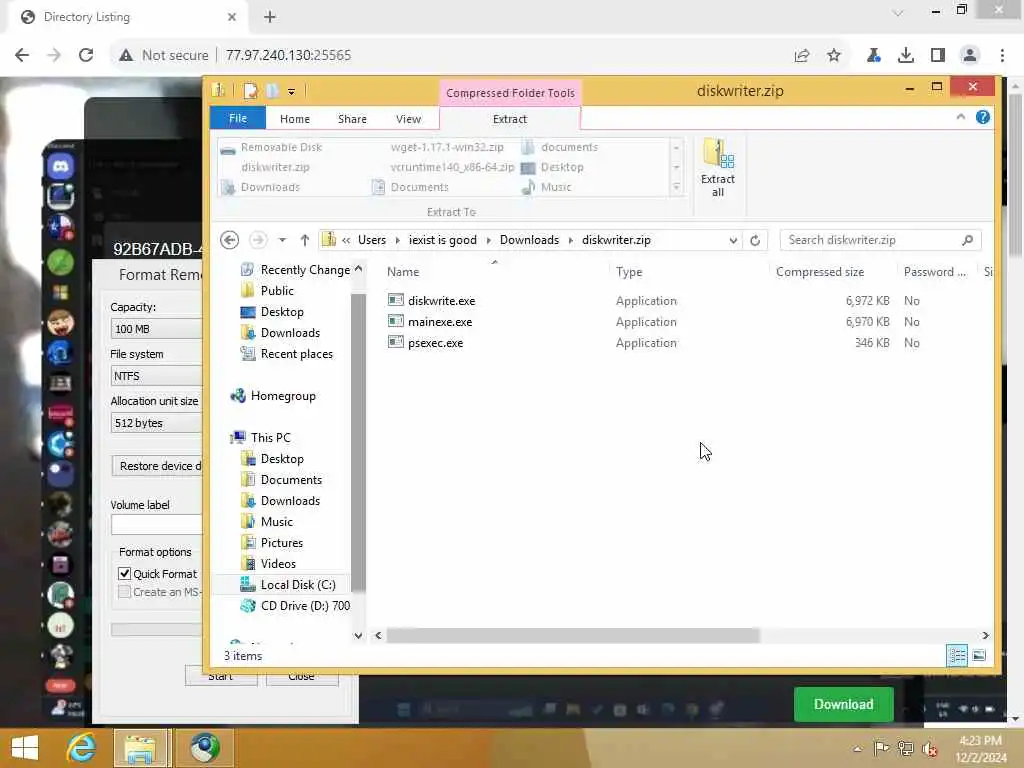
Task: Open the tab search chevron in browser
Action: 899,12
